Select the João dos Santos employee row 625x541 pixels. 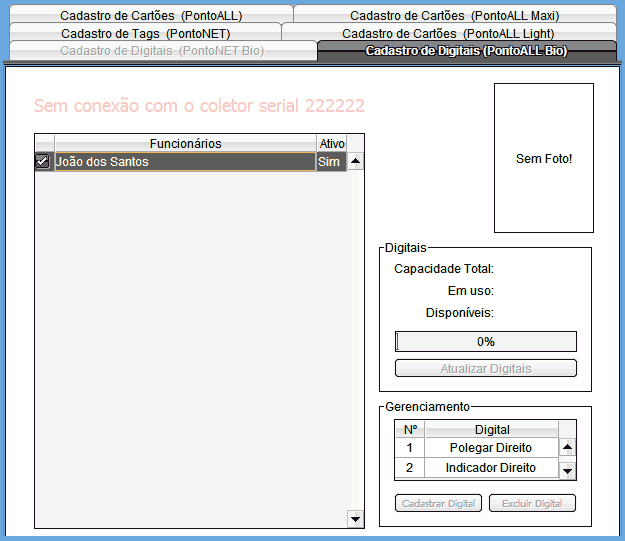tap(185, 161)
